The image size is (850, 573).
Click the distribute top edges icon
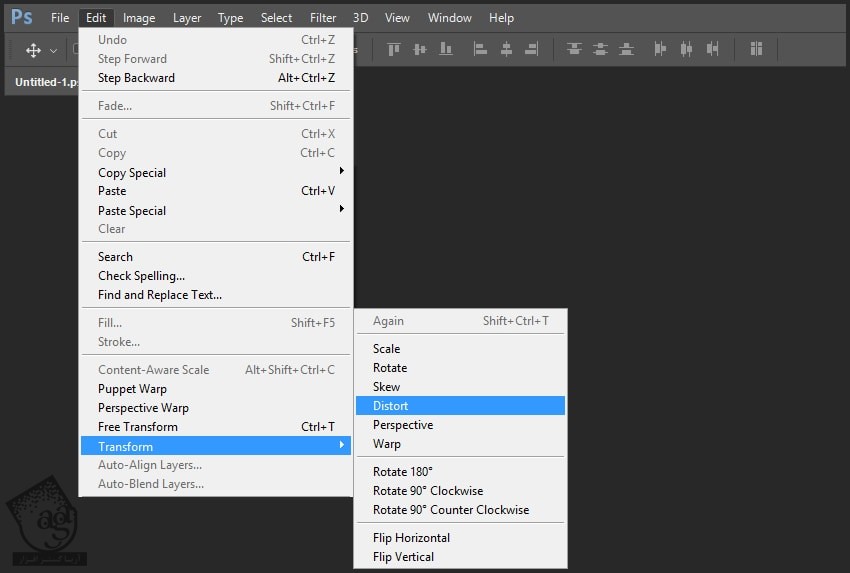[x=574, y=49]
